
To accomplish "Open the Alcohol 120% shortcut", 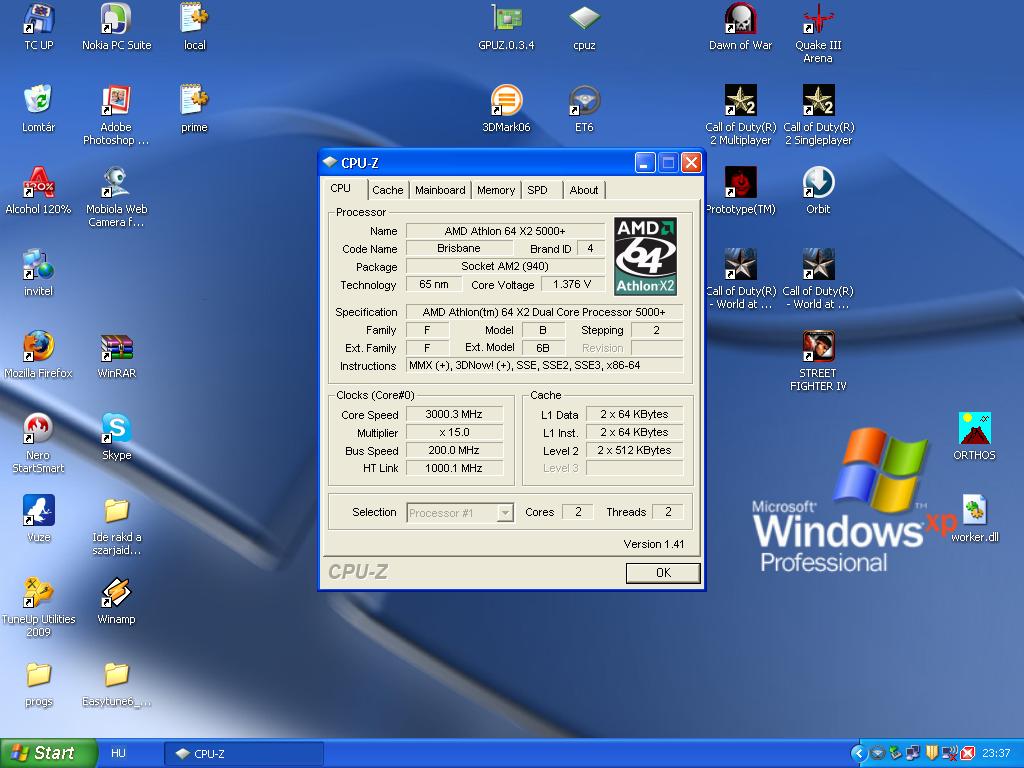I will click(x=39, y=191).
